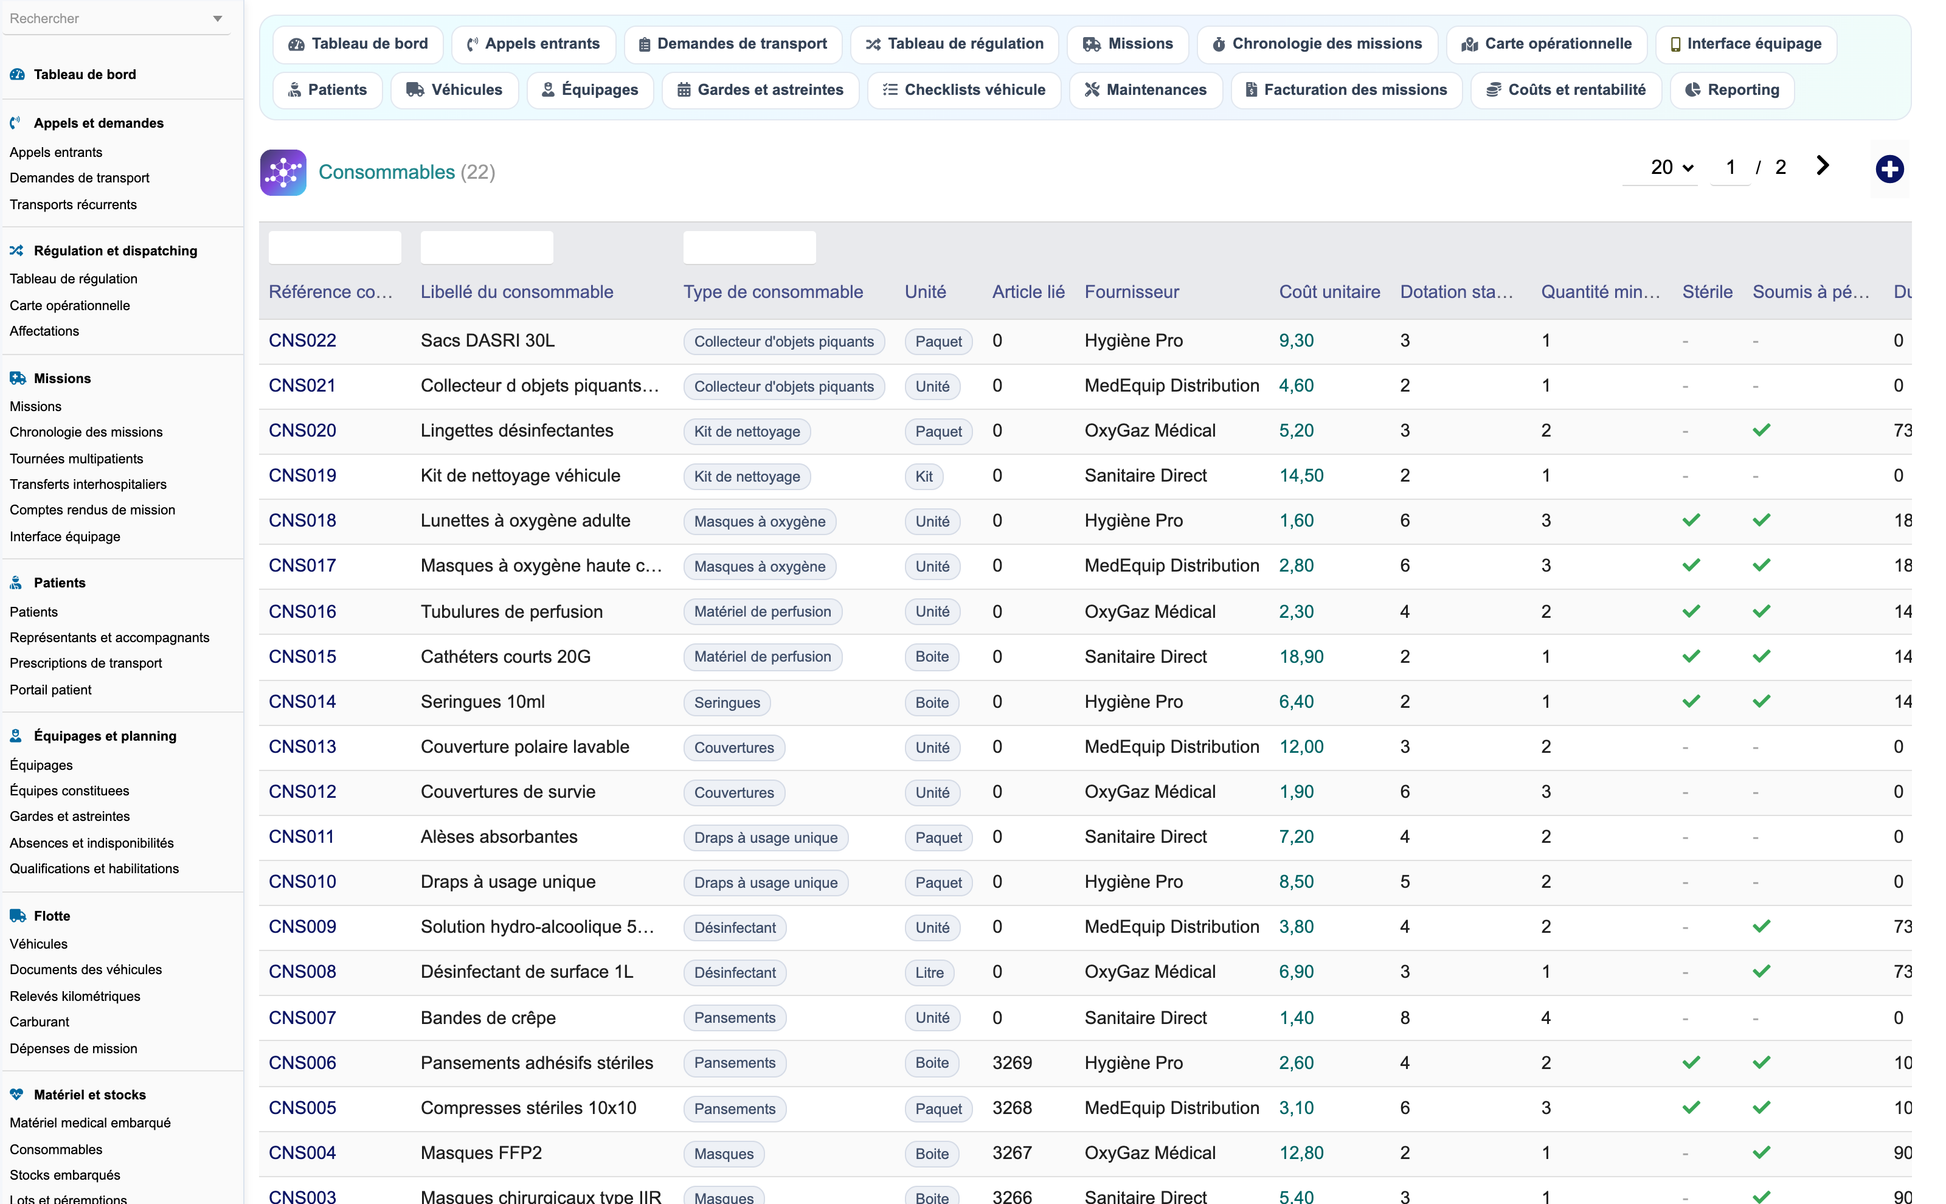The image size is (1946, 1204).
Task: Go to next page with chevron arrow
Action: click(1823, 166)
